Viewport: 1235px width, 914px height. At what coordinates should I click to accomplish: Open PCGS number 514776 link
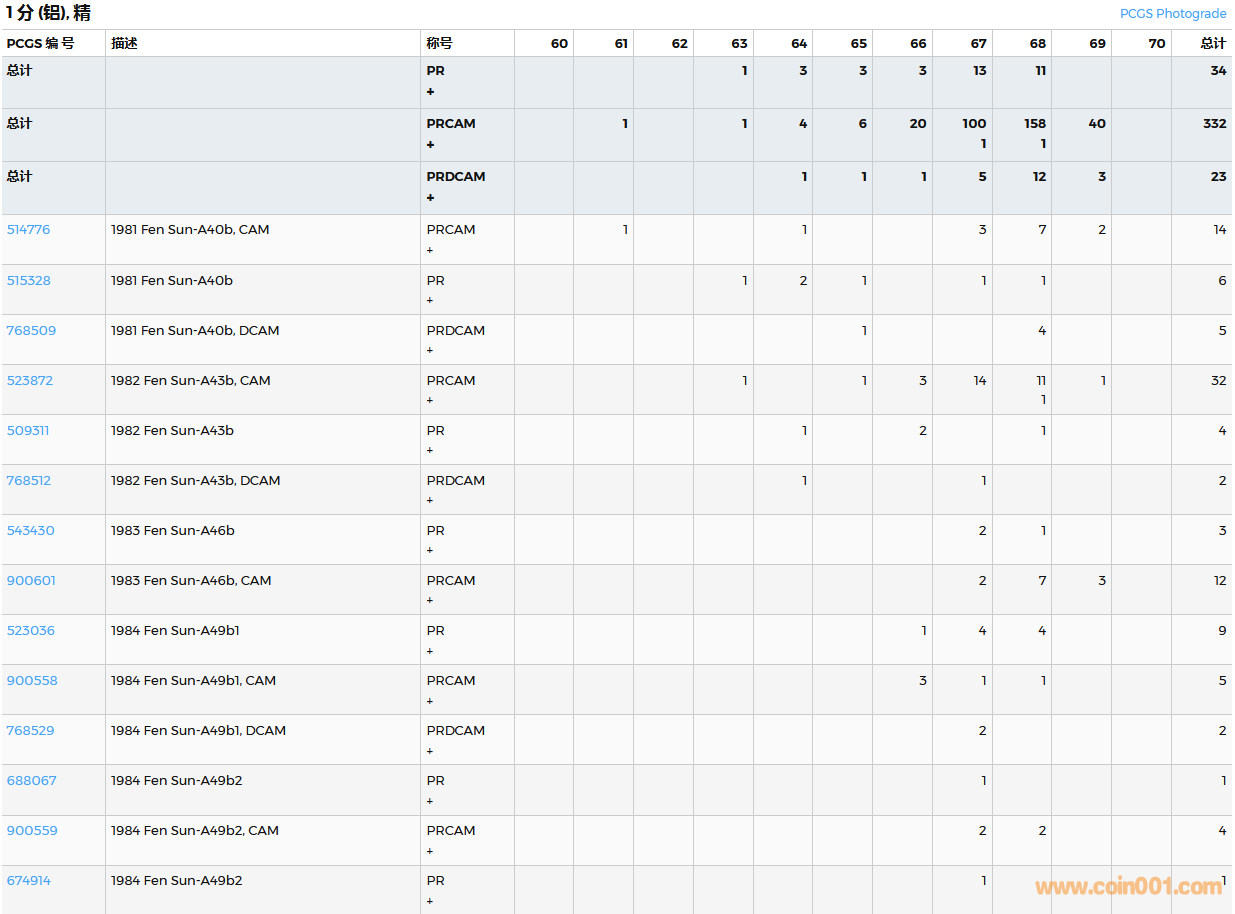coord(28,230)
